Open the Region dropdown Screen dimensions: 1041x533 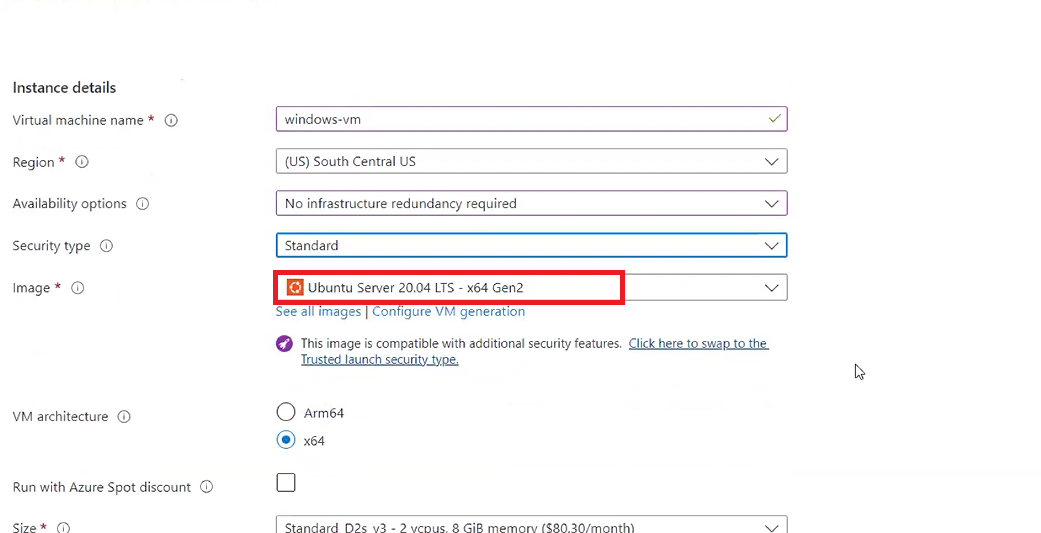[530, 161]
